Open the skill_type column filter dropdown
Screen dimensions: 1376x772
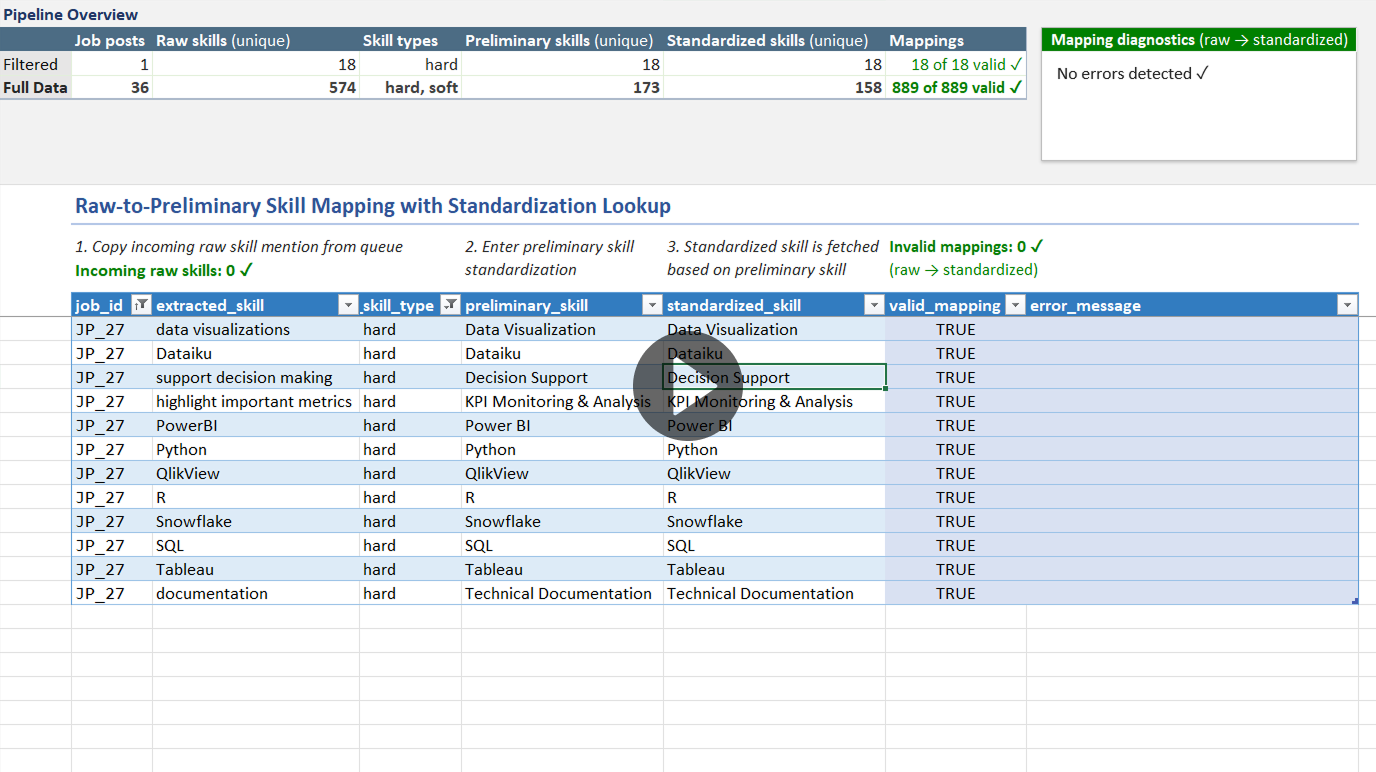pos(450,305)
